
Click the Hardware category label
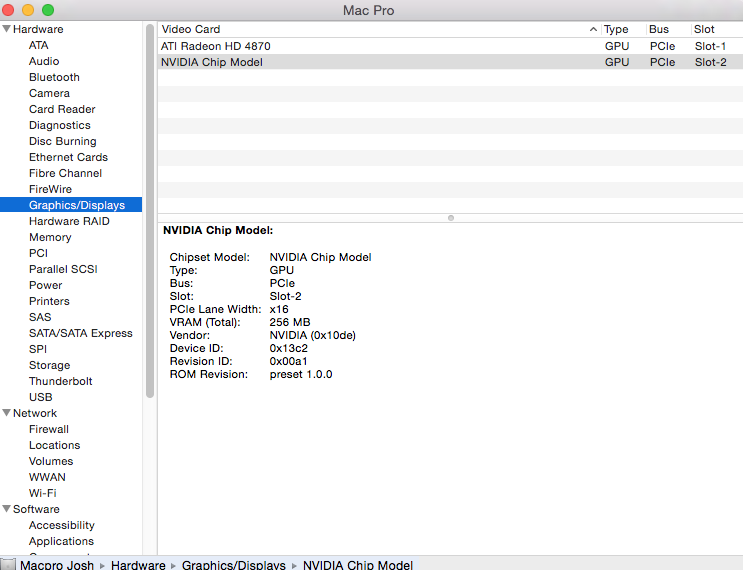click(38, 29)
